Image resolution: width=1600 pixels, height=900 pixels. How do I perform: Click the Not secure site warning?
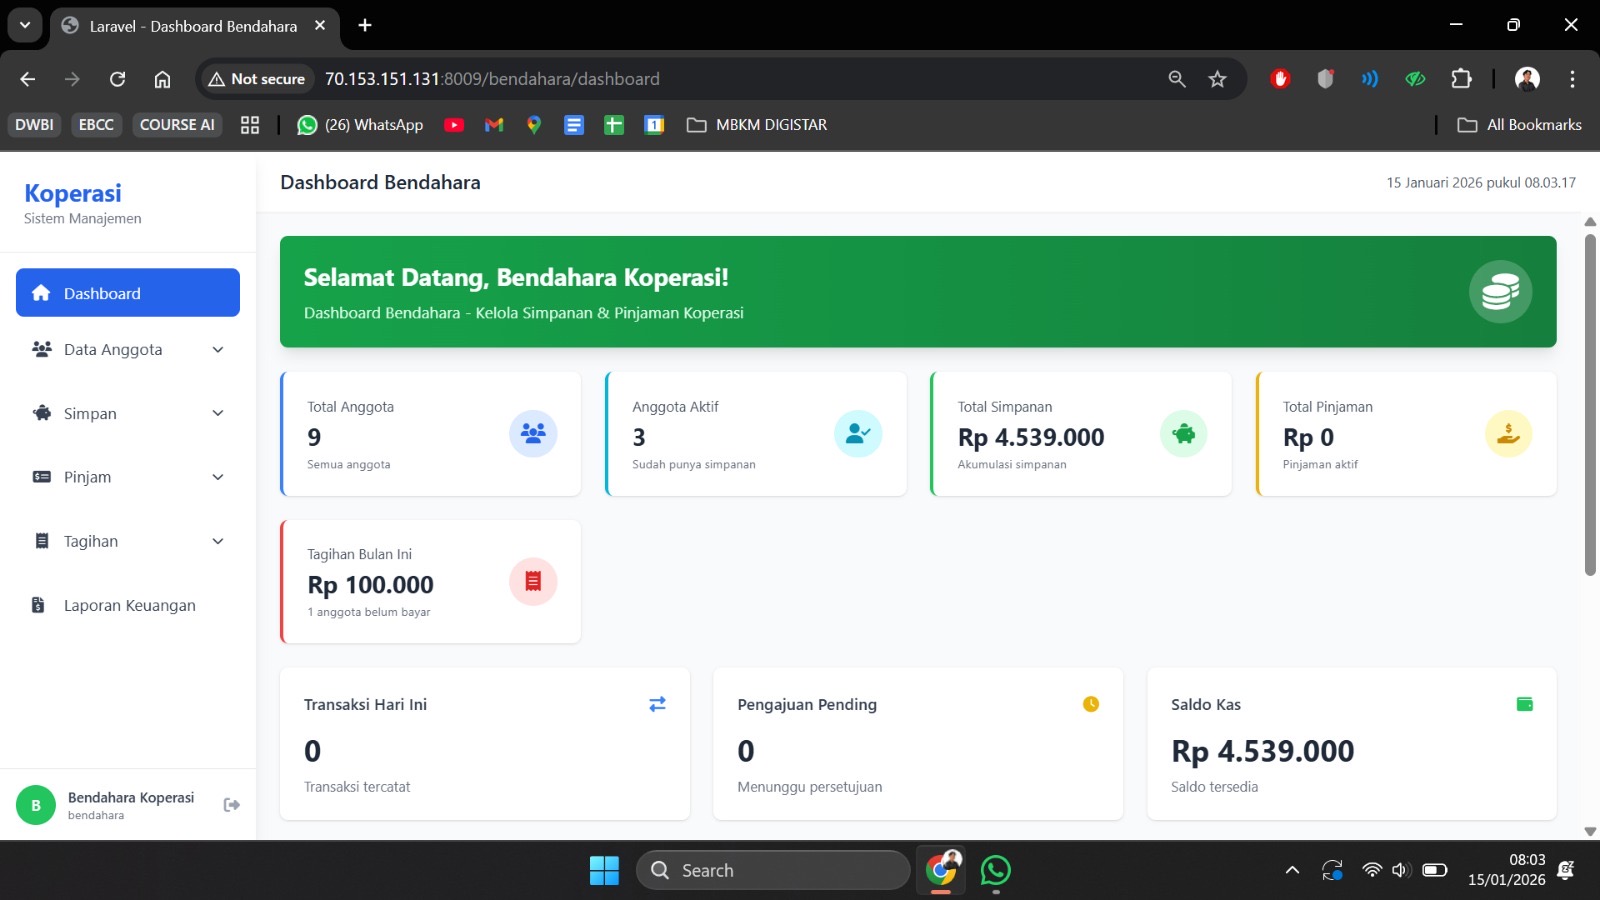coord(257,79)
